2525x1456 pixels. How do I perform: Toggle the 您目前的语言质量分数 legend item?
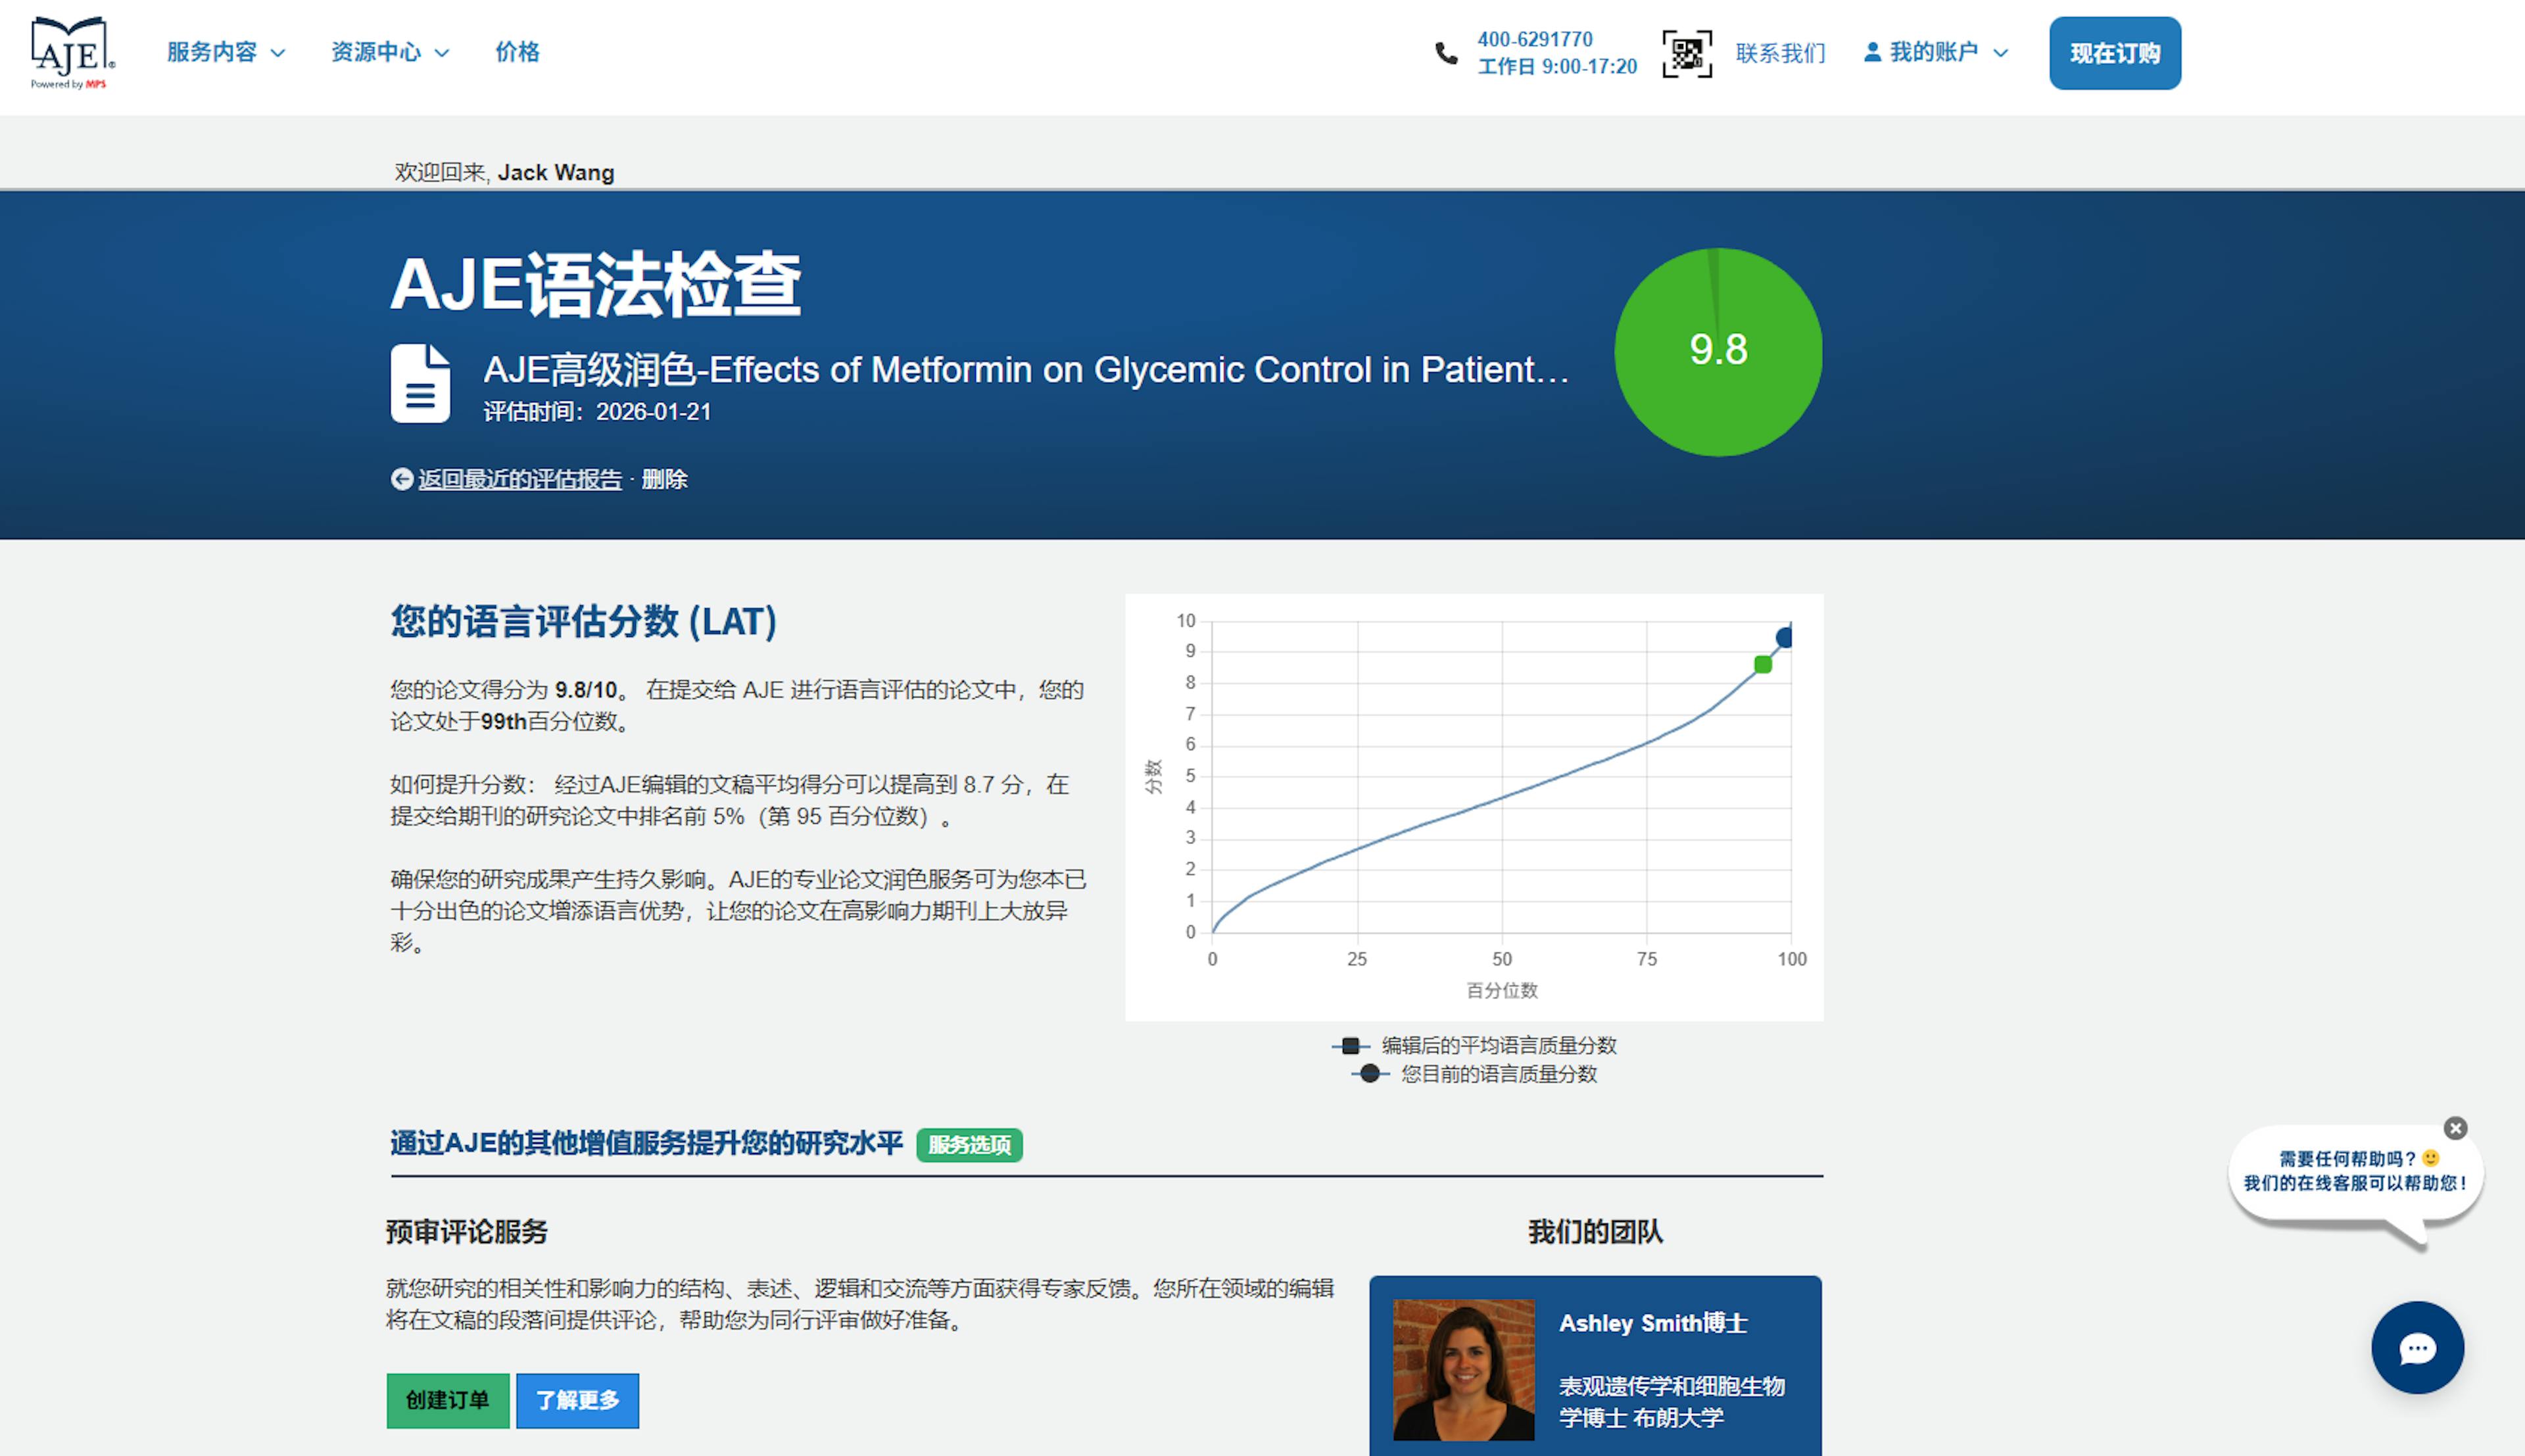point(1497,1075)
